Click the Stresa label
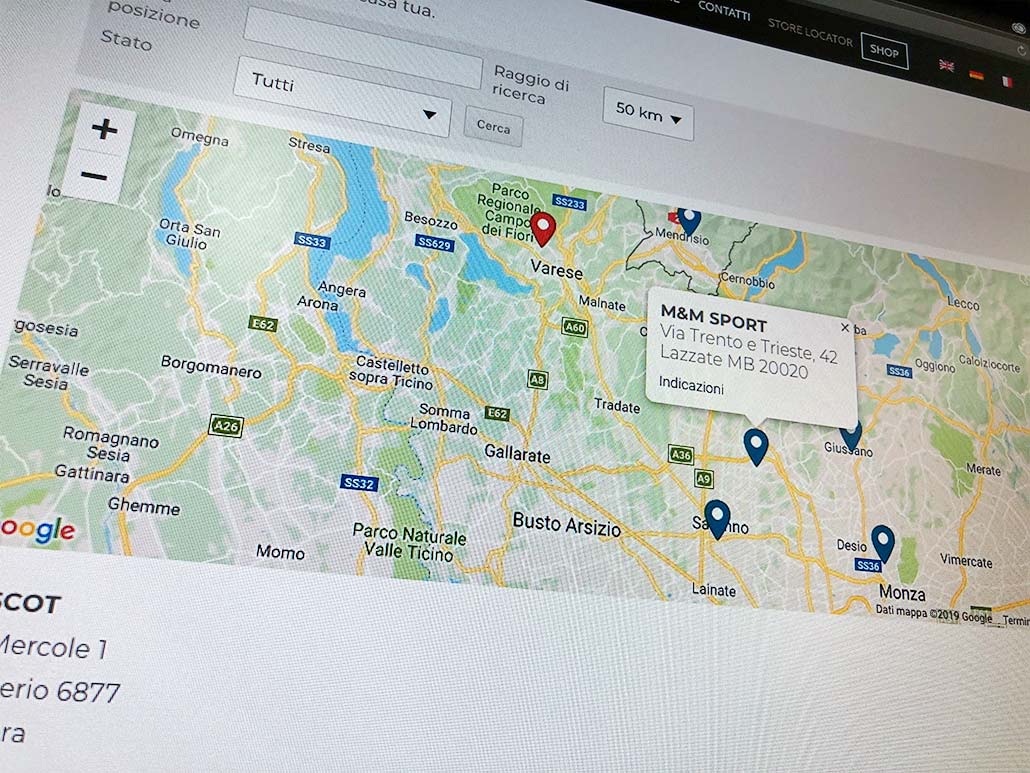 pos(309,145)
